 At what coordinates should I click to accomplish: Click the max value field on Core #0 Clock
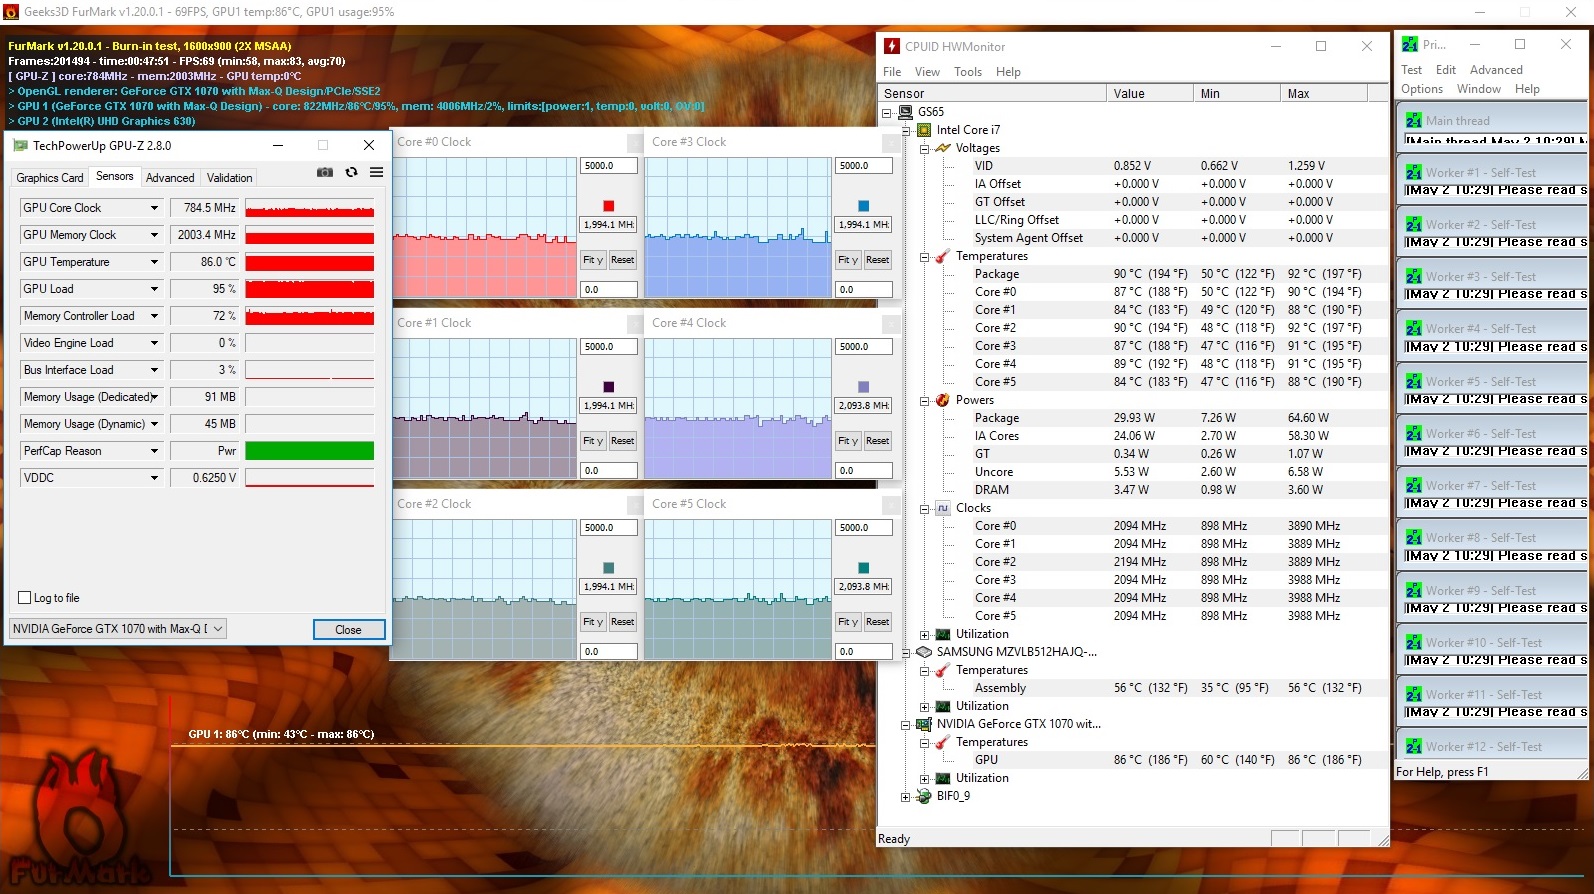(x=608, y=166)
